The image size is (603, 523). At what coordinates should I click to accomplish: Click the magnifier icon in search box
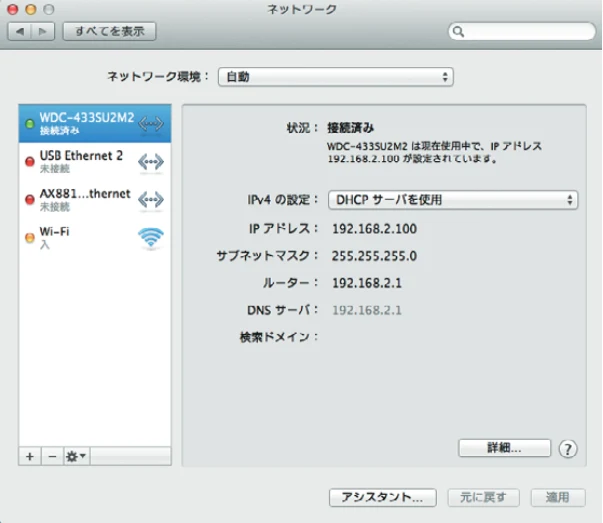tap(458, 32)
